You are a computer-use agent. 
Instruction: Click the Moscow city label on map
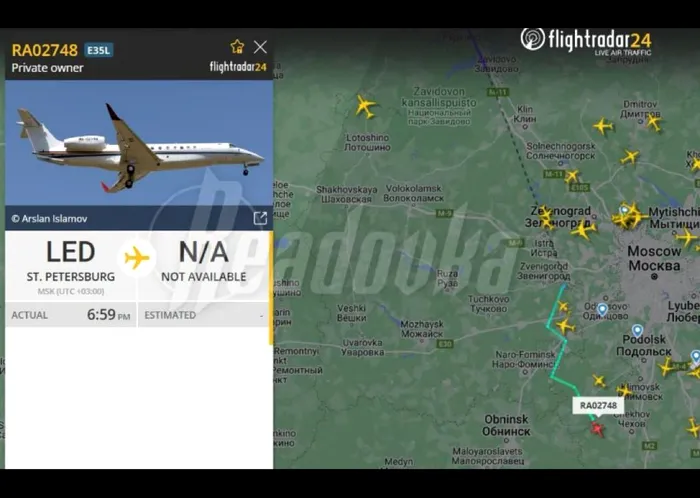654,258
